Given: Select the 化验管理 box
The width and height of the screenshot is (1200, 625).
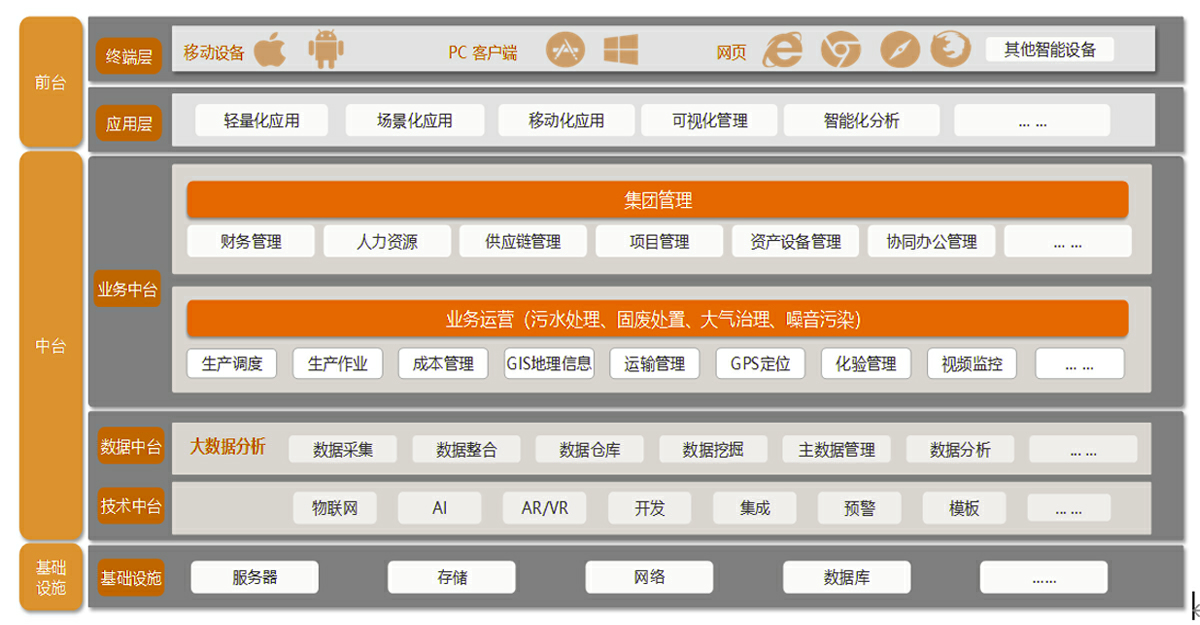Looking at the screenshot, I should (866, 363).
